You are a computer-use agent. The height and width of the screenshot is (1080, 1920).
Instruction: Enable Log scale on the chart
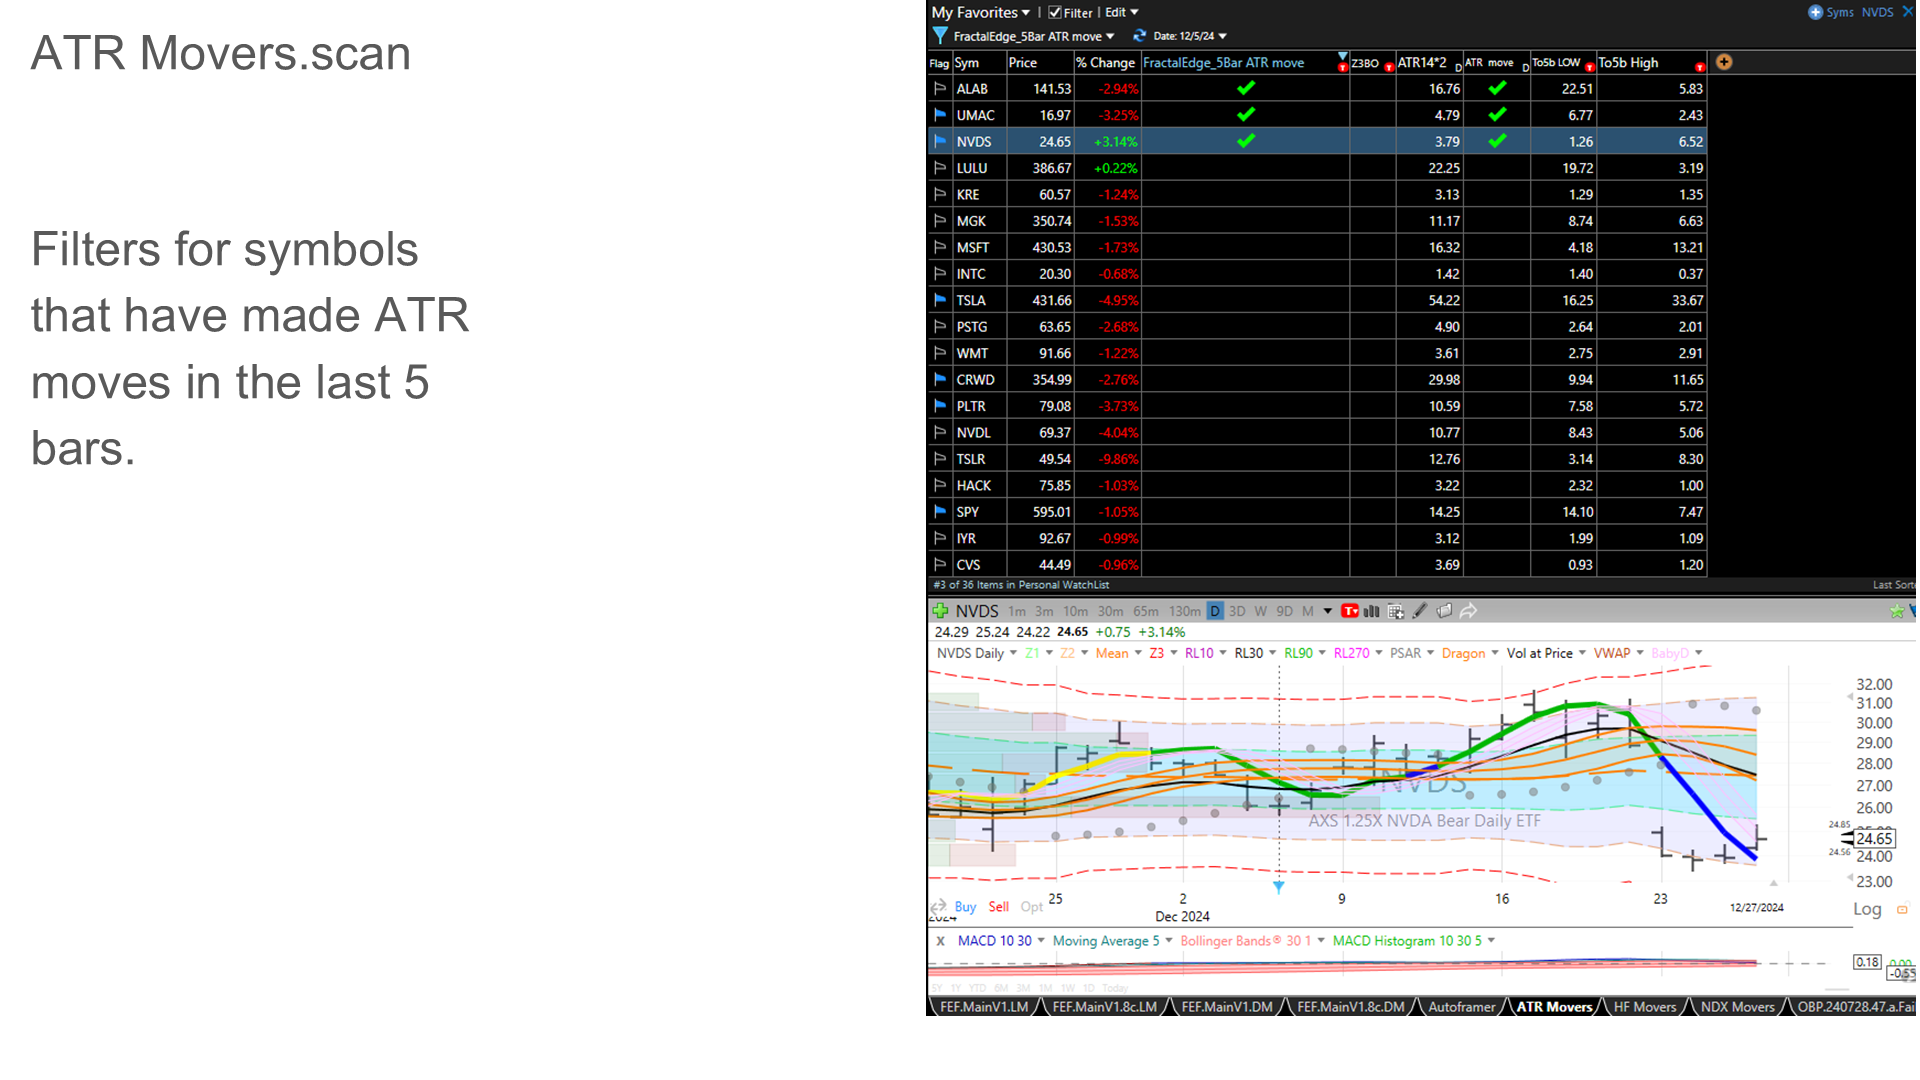[1868, 909]
